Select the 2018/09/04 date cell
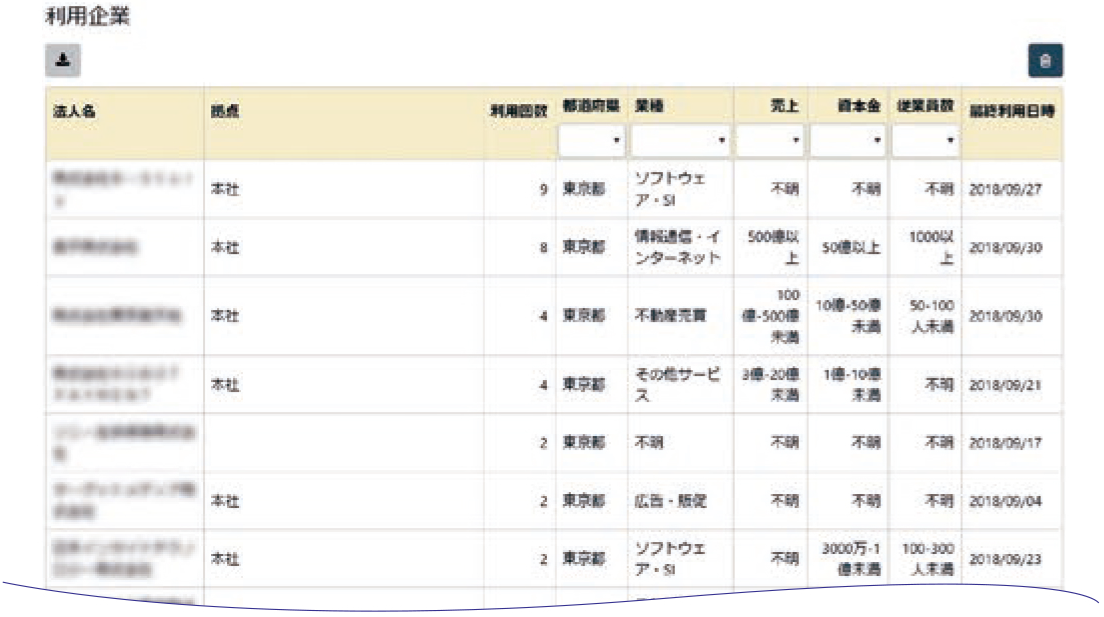Viewport: 1104px width, 617px height. (x=1005, y=501)
